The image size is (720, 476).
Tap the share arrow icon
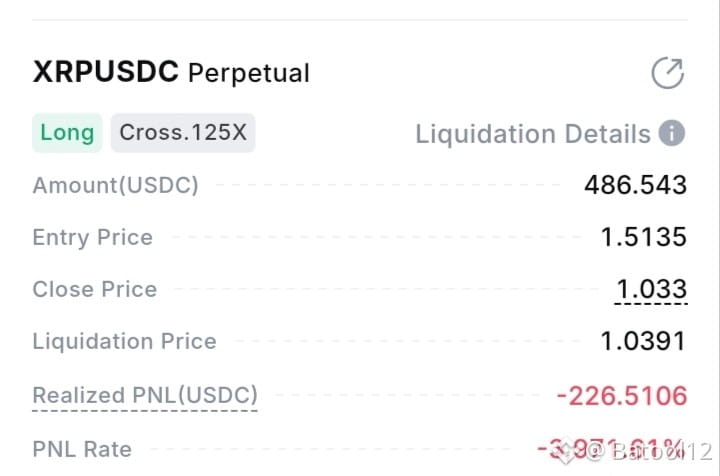tap(668, 73)
